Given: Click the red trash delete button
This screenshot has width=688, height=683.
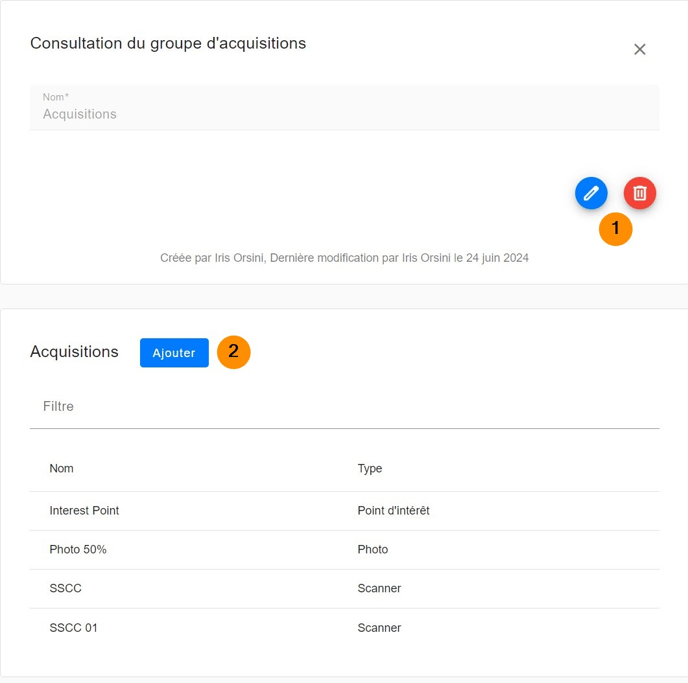Looking at the screenshot, I should point(640,193).
